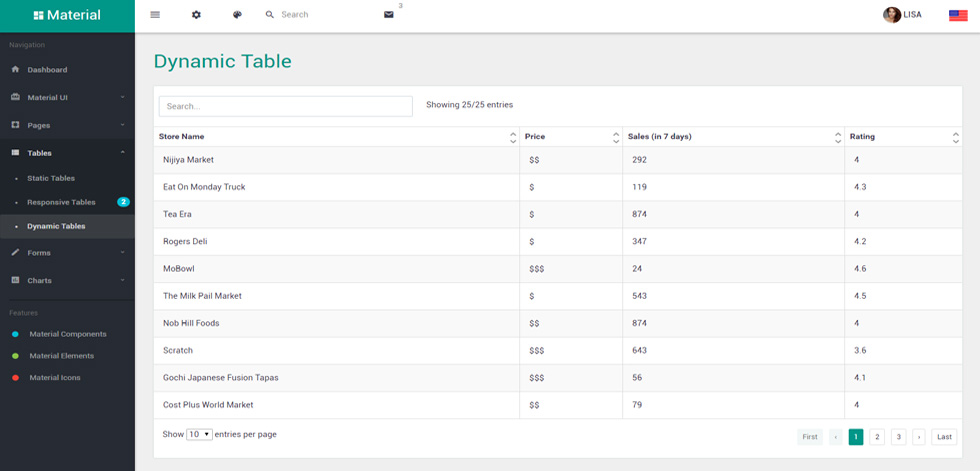Viewport: 980px width, 471px height.
Task: Click the green dot beside Material Elements
Action: 16,356
